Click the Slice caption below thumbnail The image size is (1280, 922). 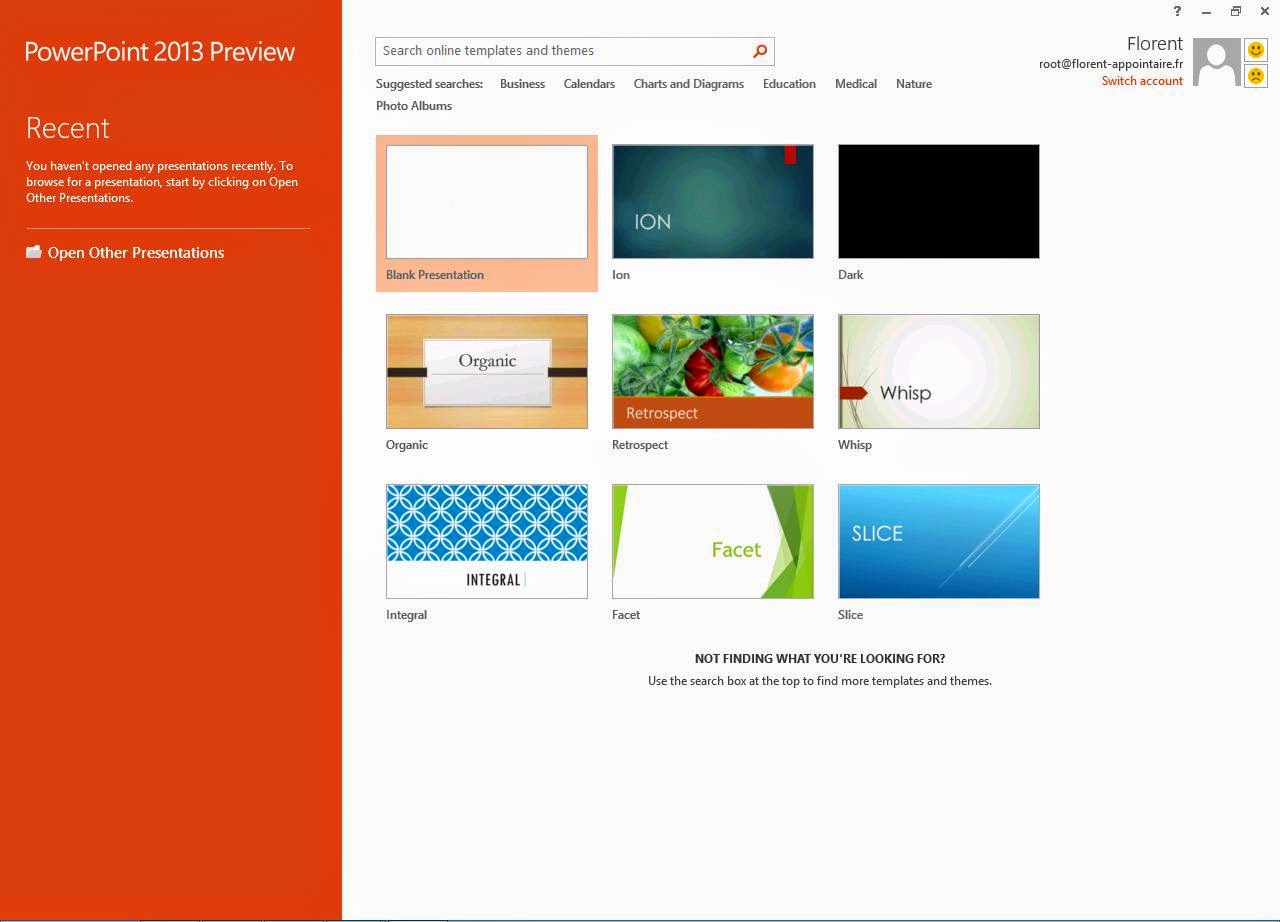point(851,615)
